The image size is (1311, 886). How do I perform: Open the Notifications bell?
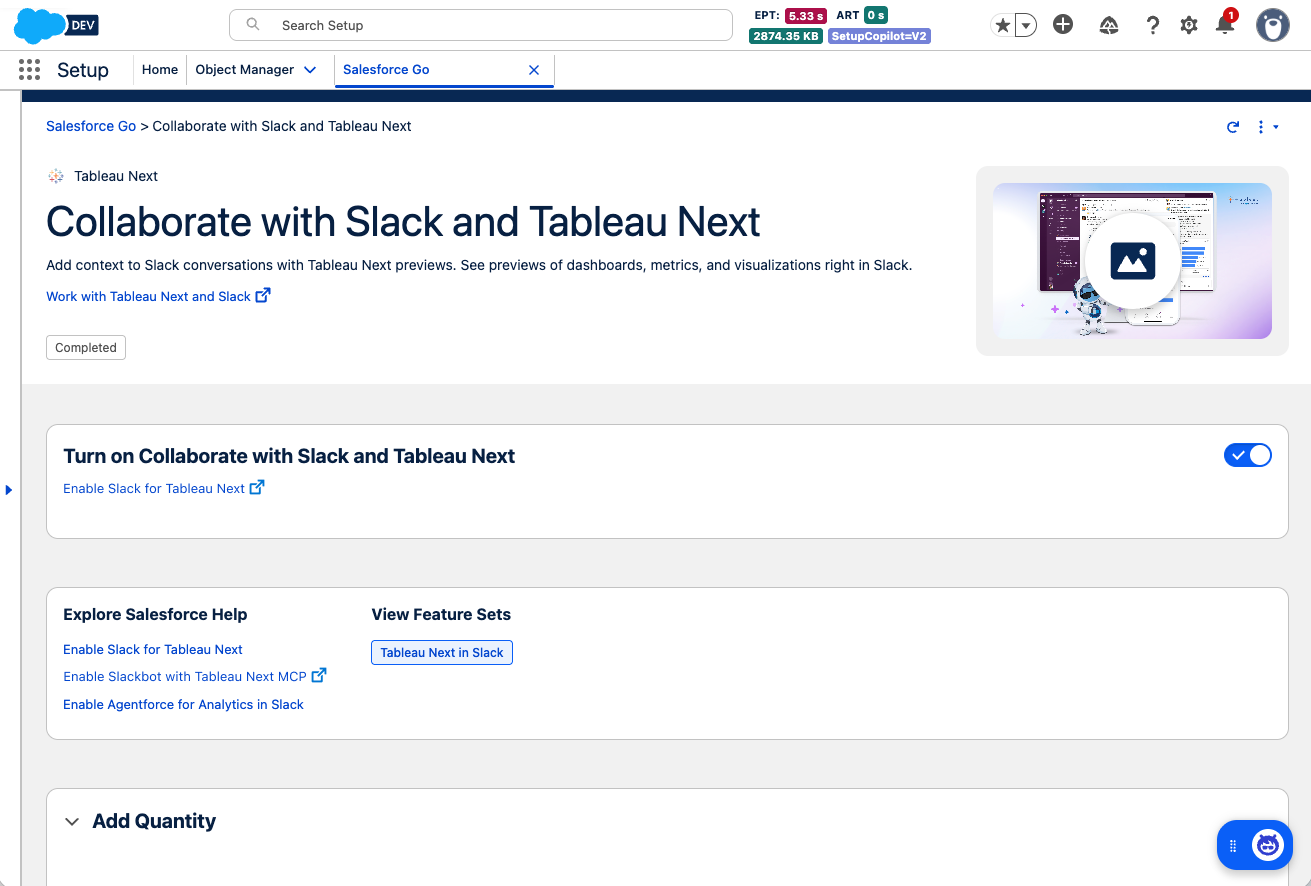pyautogui.click(x=1225, y=25)
